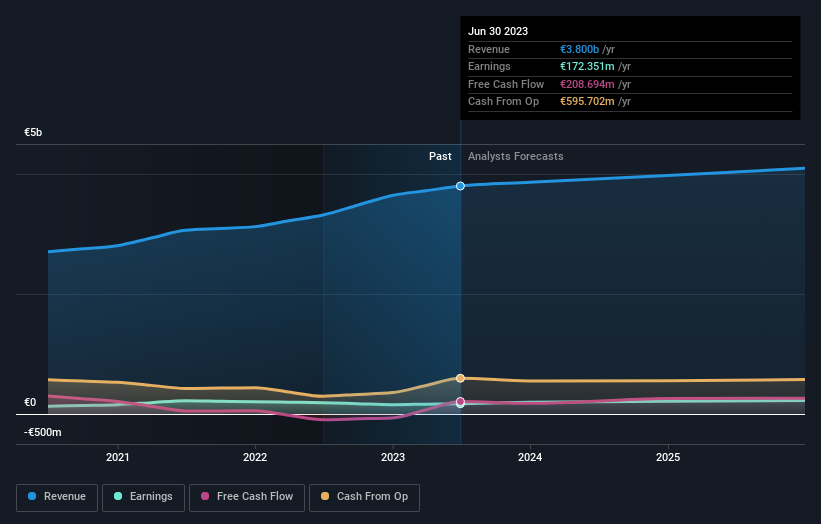This screenshot has height=524, width=821.
Task: Click the Free Cash Flow label in tooltip
Action: click(x=506, y=84)
